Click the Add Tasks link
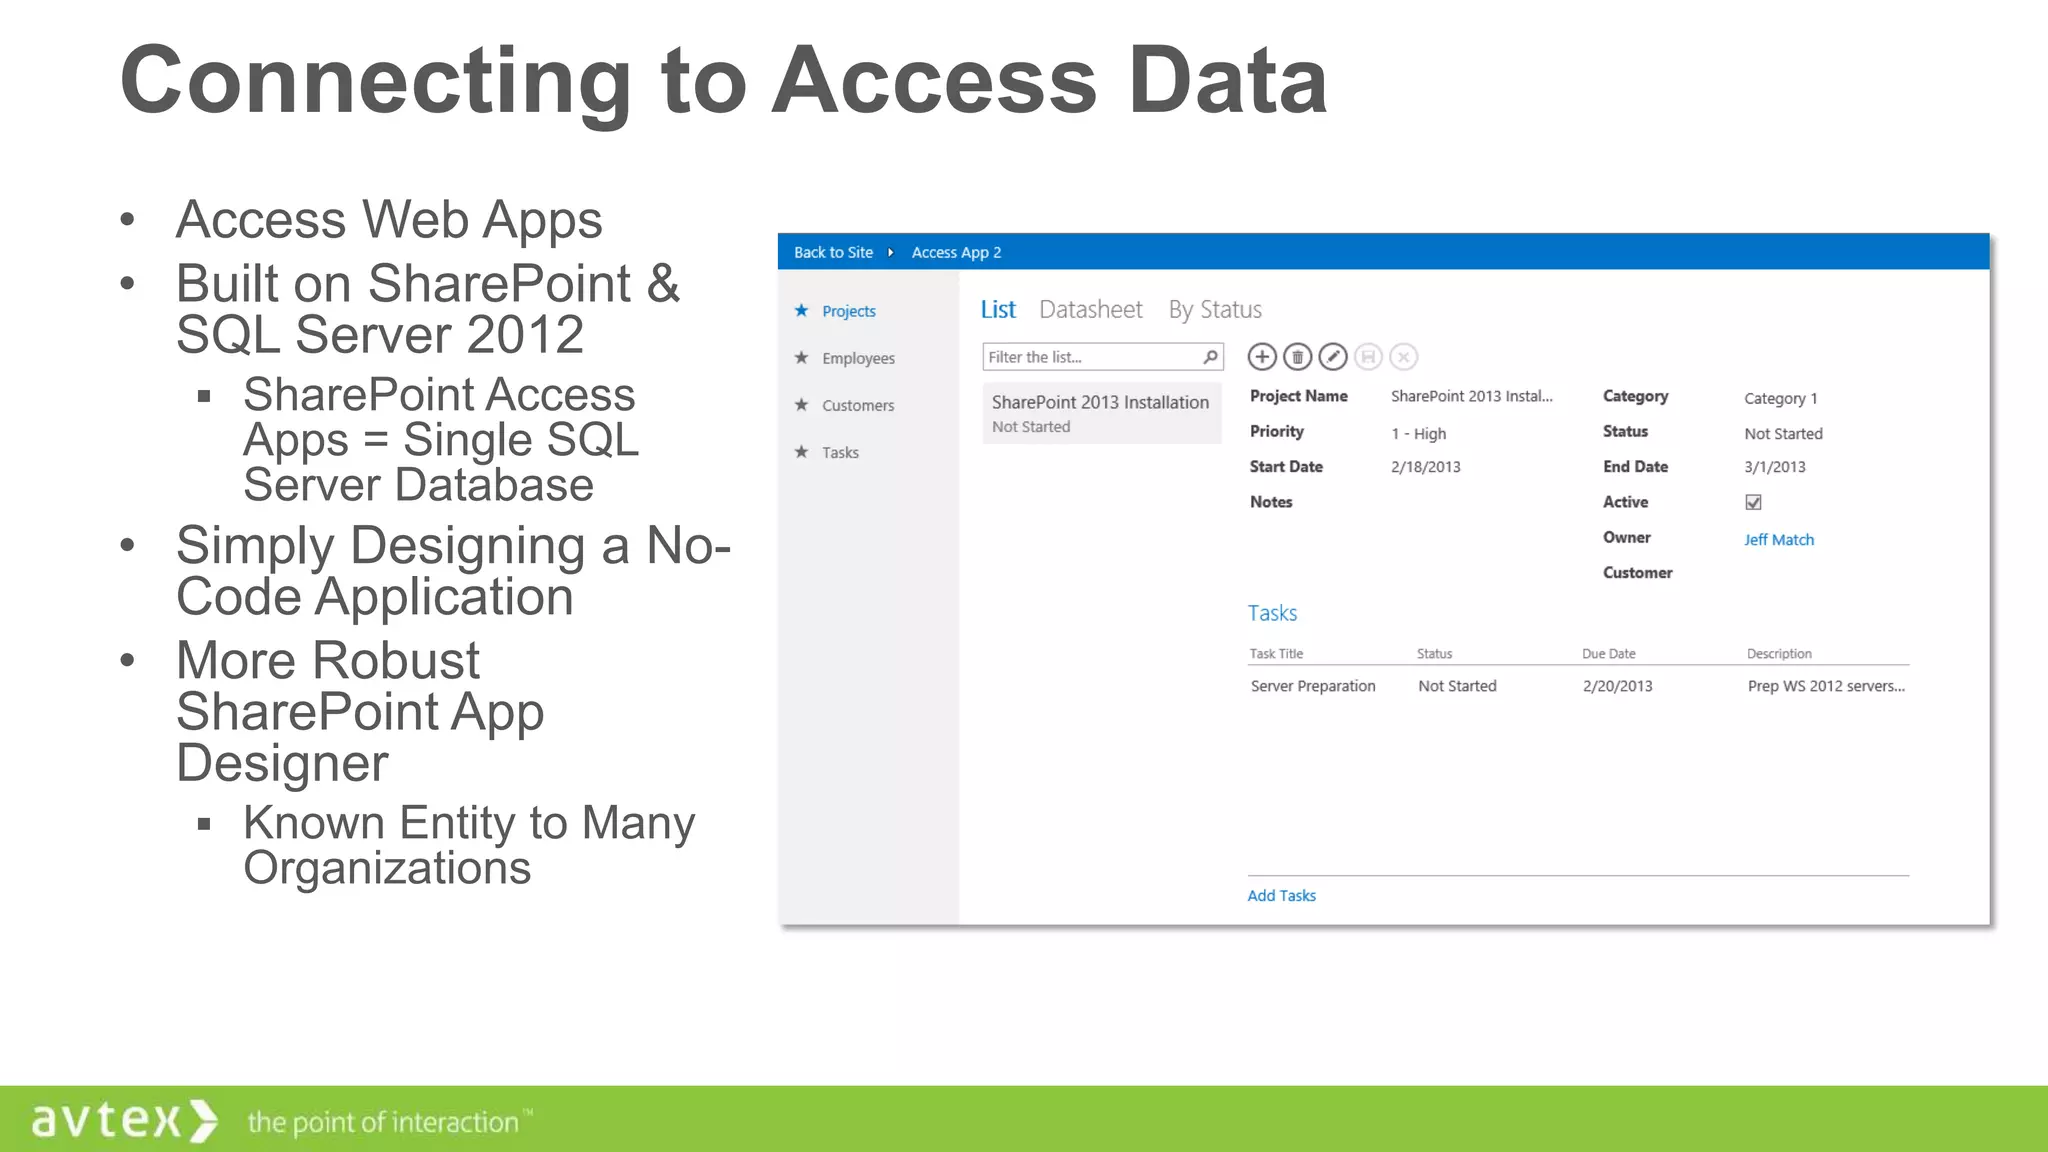This screenshot has width=2048, height=1152. tap(1281, 895)
